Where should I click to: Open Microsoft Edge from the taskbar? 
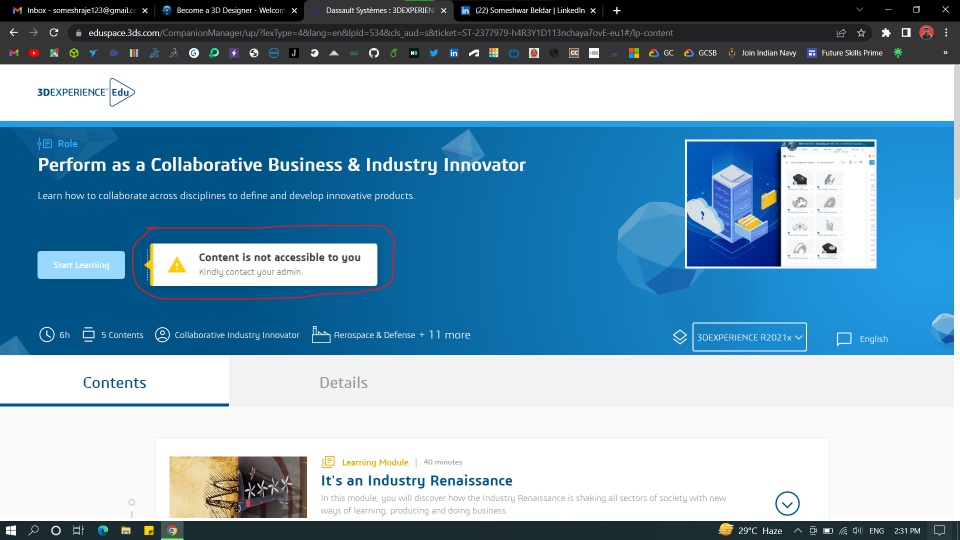(102, 530)
